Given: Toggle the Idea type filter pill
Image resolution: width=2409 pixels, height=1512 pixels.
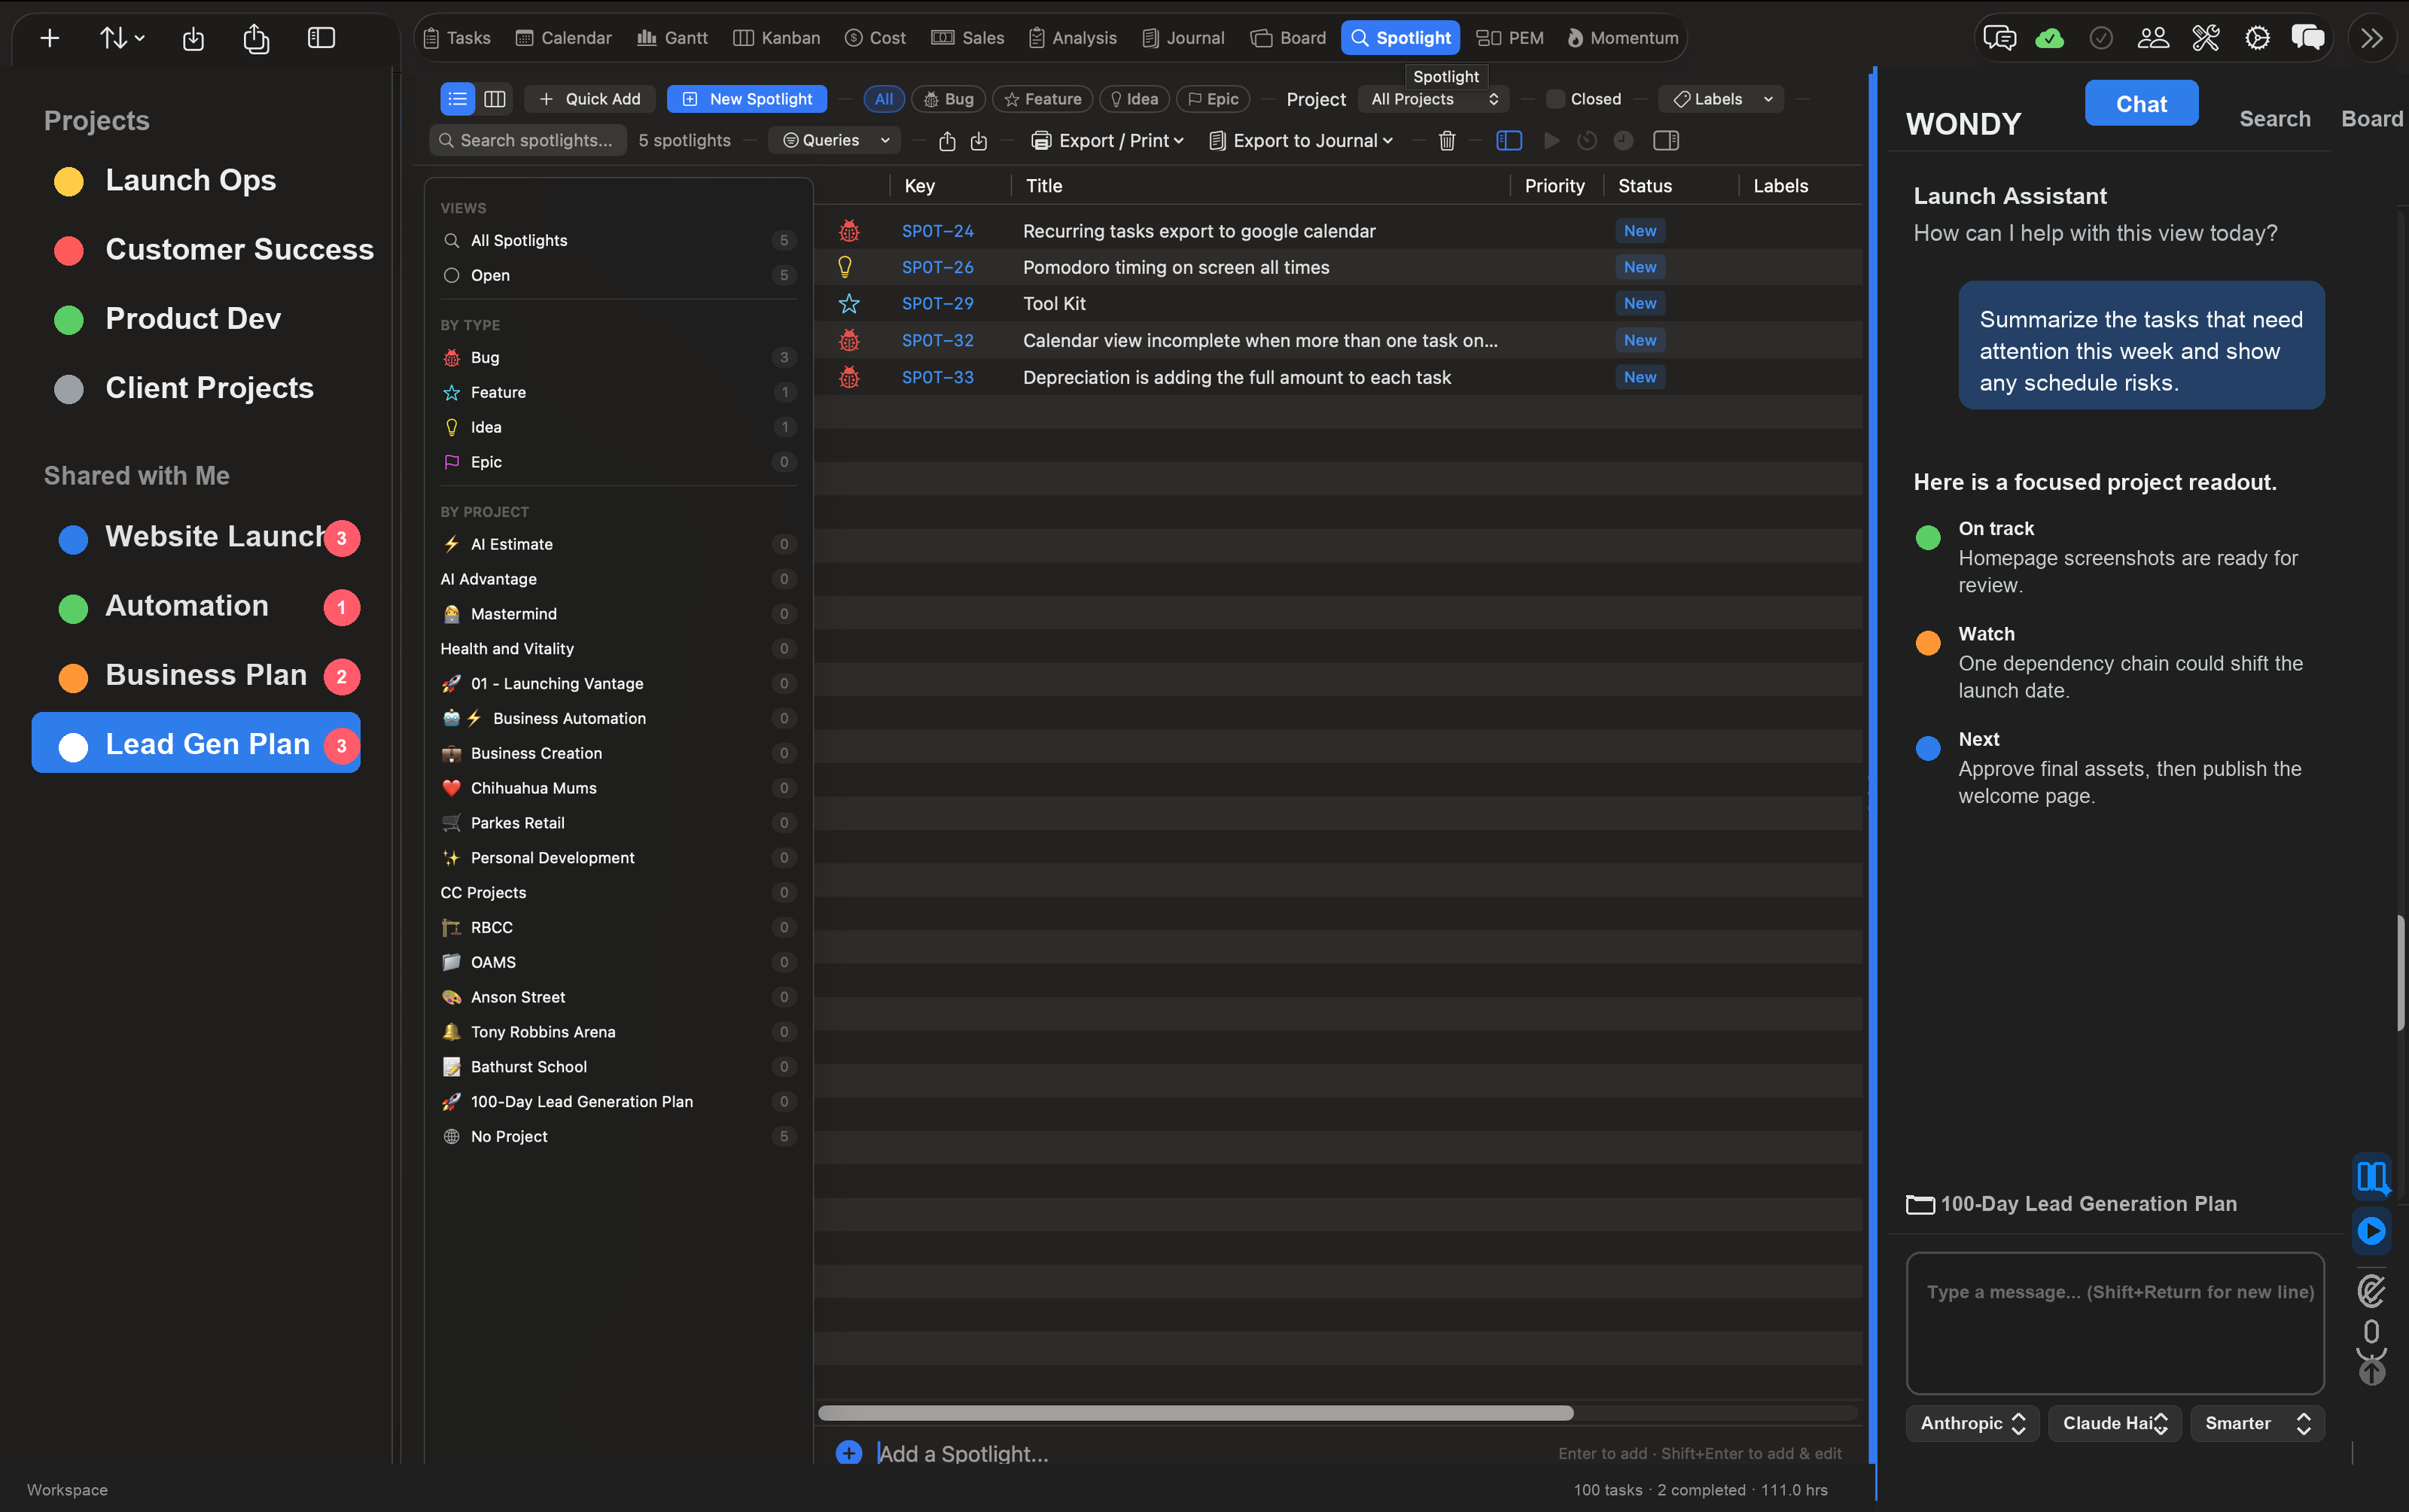Looking at the screenshot, I should pos(1134,99).
